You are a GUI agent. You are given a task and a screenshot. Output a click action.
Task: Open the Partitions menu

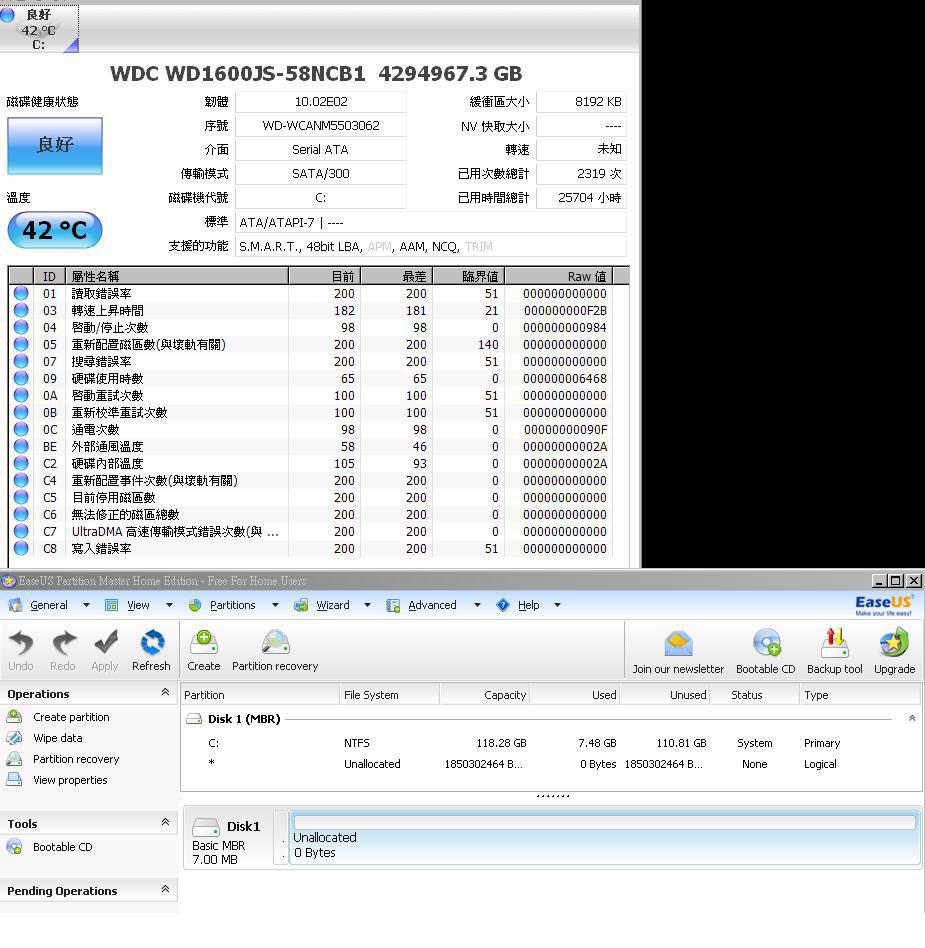[x=233, y=605]
